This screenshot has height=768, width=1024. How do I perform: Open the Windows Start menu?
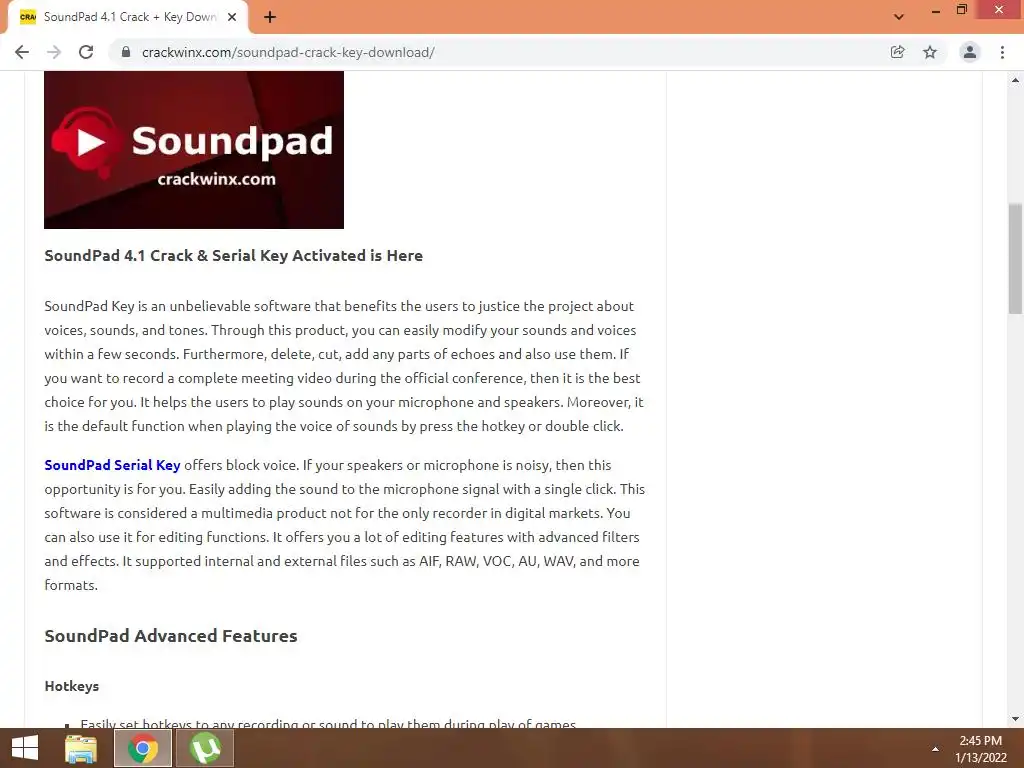25,748
